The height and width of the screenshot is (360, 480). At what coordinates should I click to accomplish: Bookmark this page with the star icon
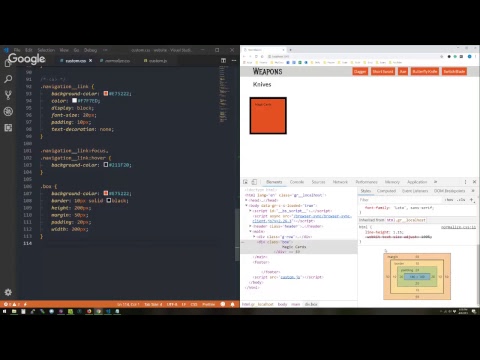[442, 56]
